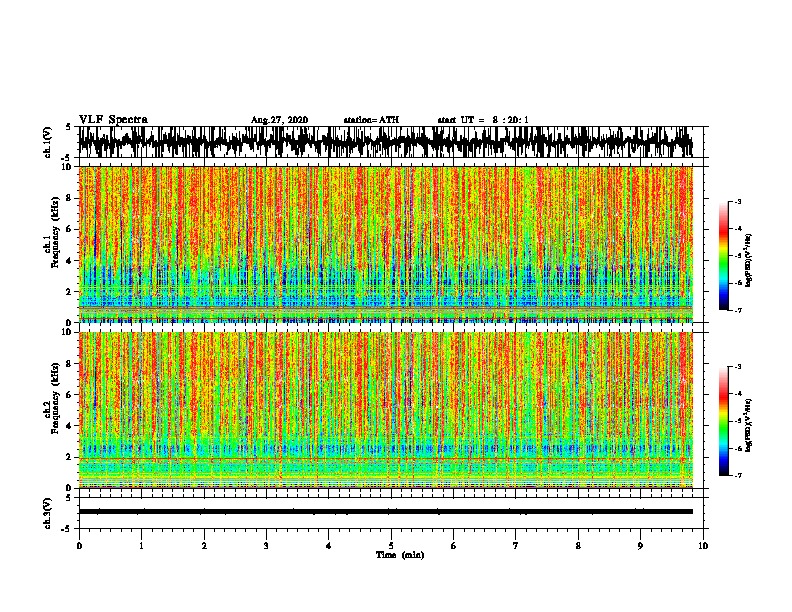This screenshot has height=612, width=792.
Task: Click time axis tick label "3"
Action: (x=266, y=546)
